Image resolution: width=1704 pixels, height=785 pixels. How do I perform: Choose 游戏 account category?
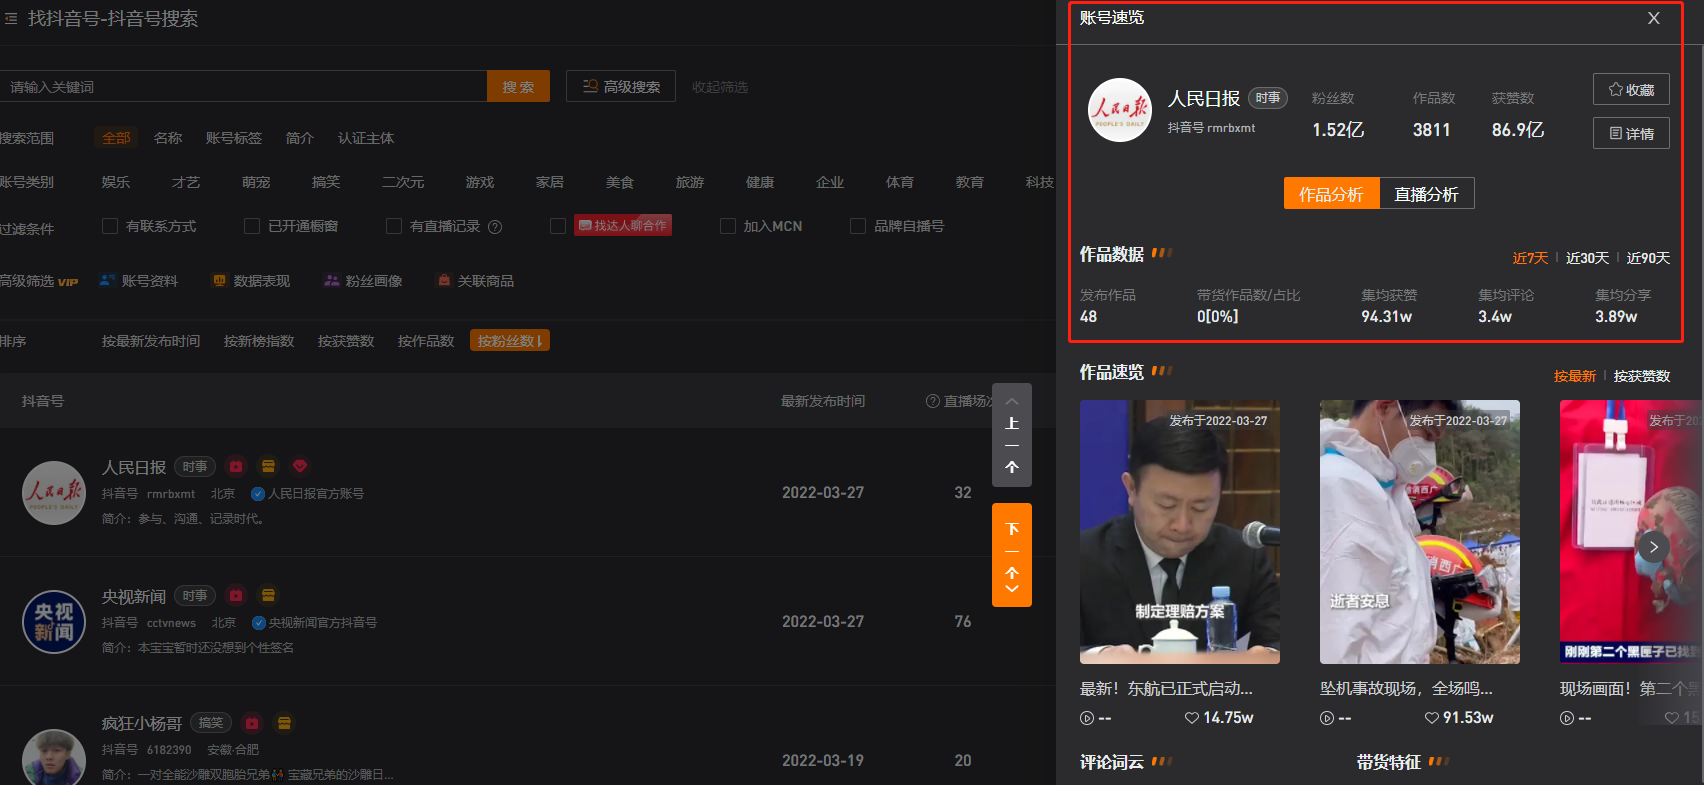point(480,182)
